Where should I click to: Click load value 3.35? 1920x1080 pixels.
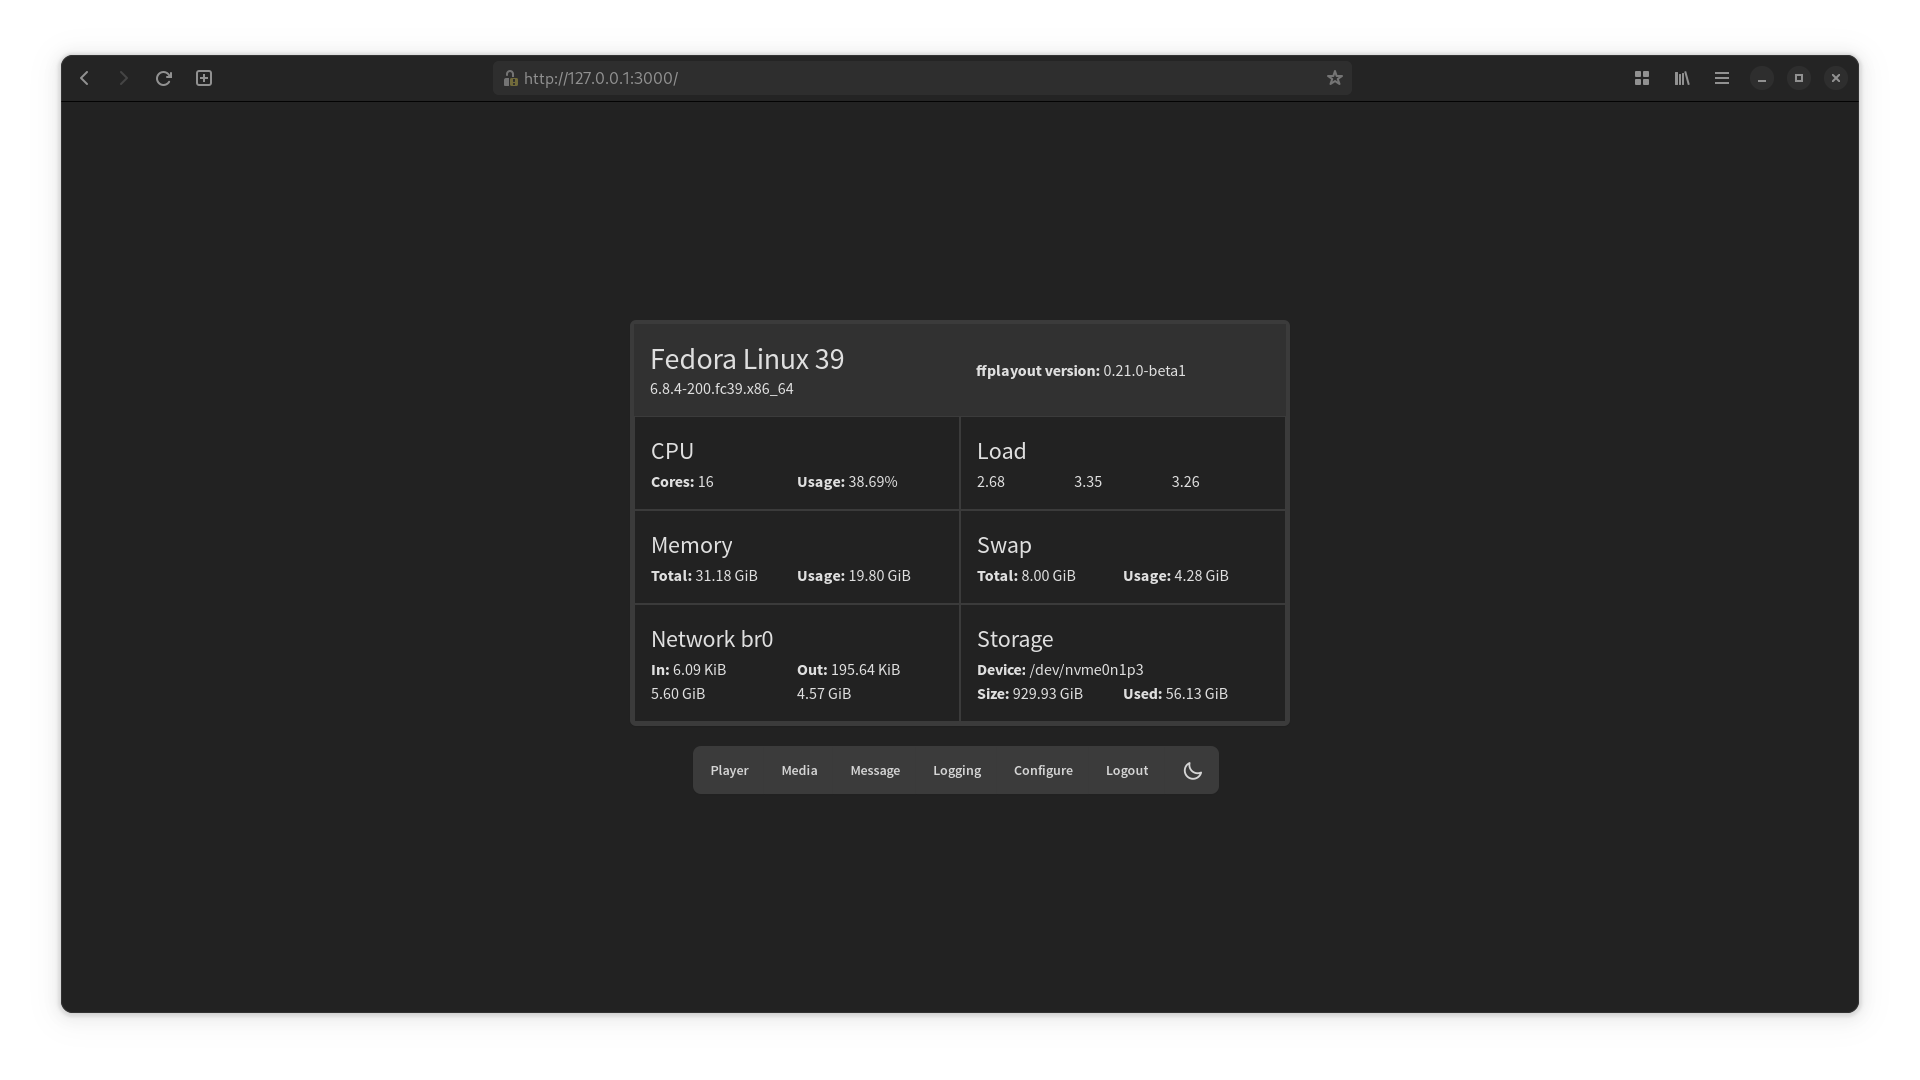pyautogui.click(x=1088, y=482)
